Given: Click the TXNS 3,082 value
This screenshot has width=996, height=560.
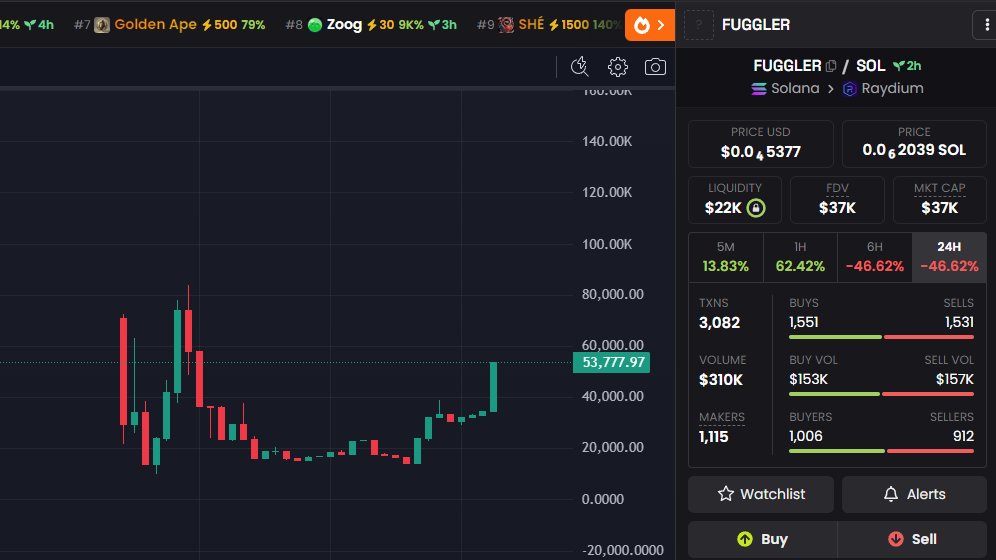Looking at the screenshot, I should 720,323.
